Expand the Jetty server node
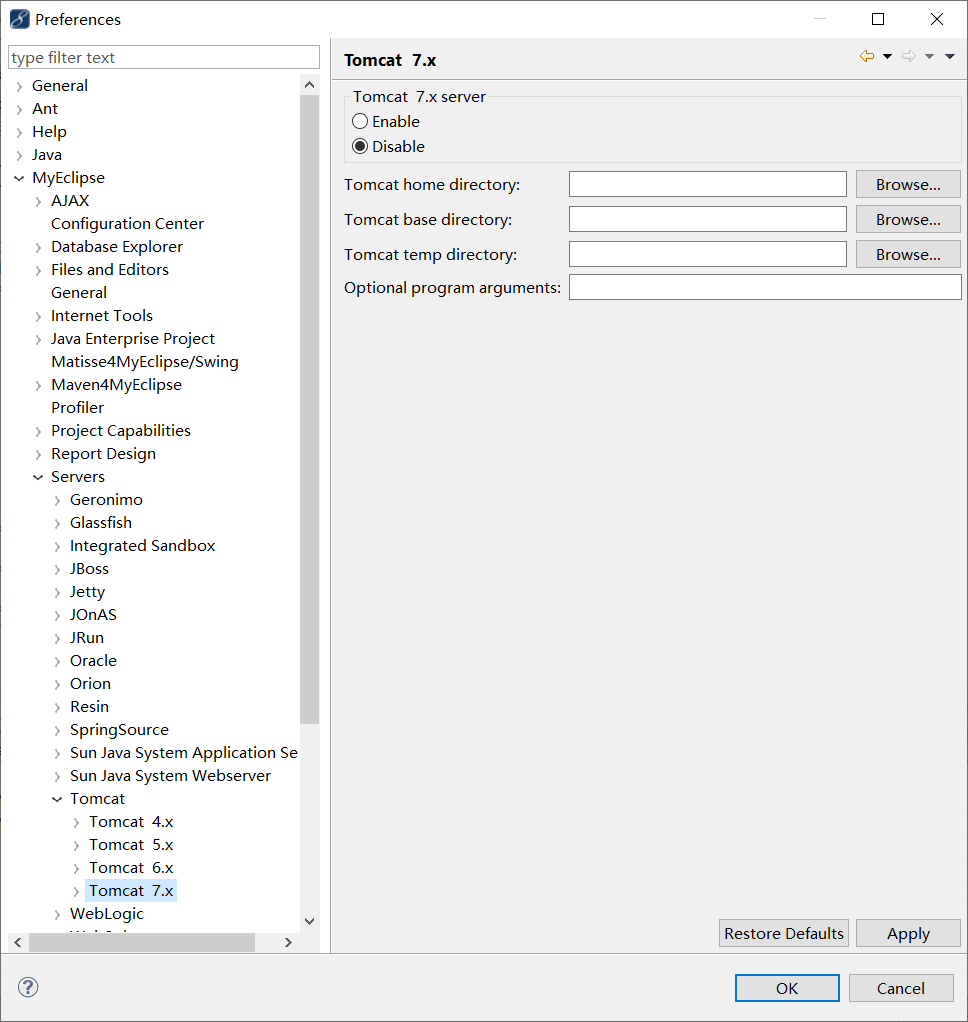Viewport: 968px width, 1022px height. point(57,592)
